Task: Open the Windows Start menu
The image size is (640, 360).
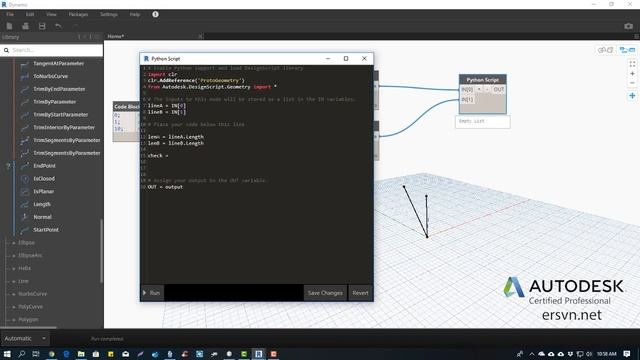Action: [x=7, y=354]
